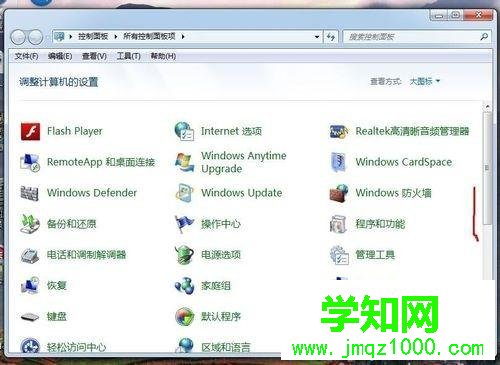500x365 pixels.
Task: Click Windows CardSpace label
Action: point(404,162)
